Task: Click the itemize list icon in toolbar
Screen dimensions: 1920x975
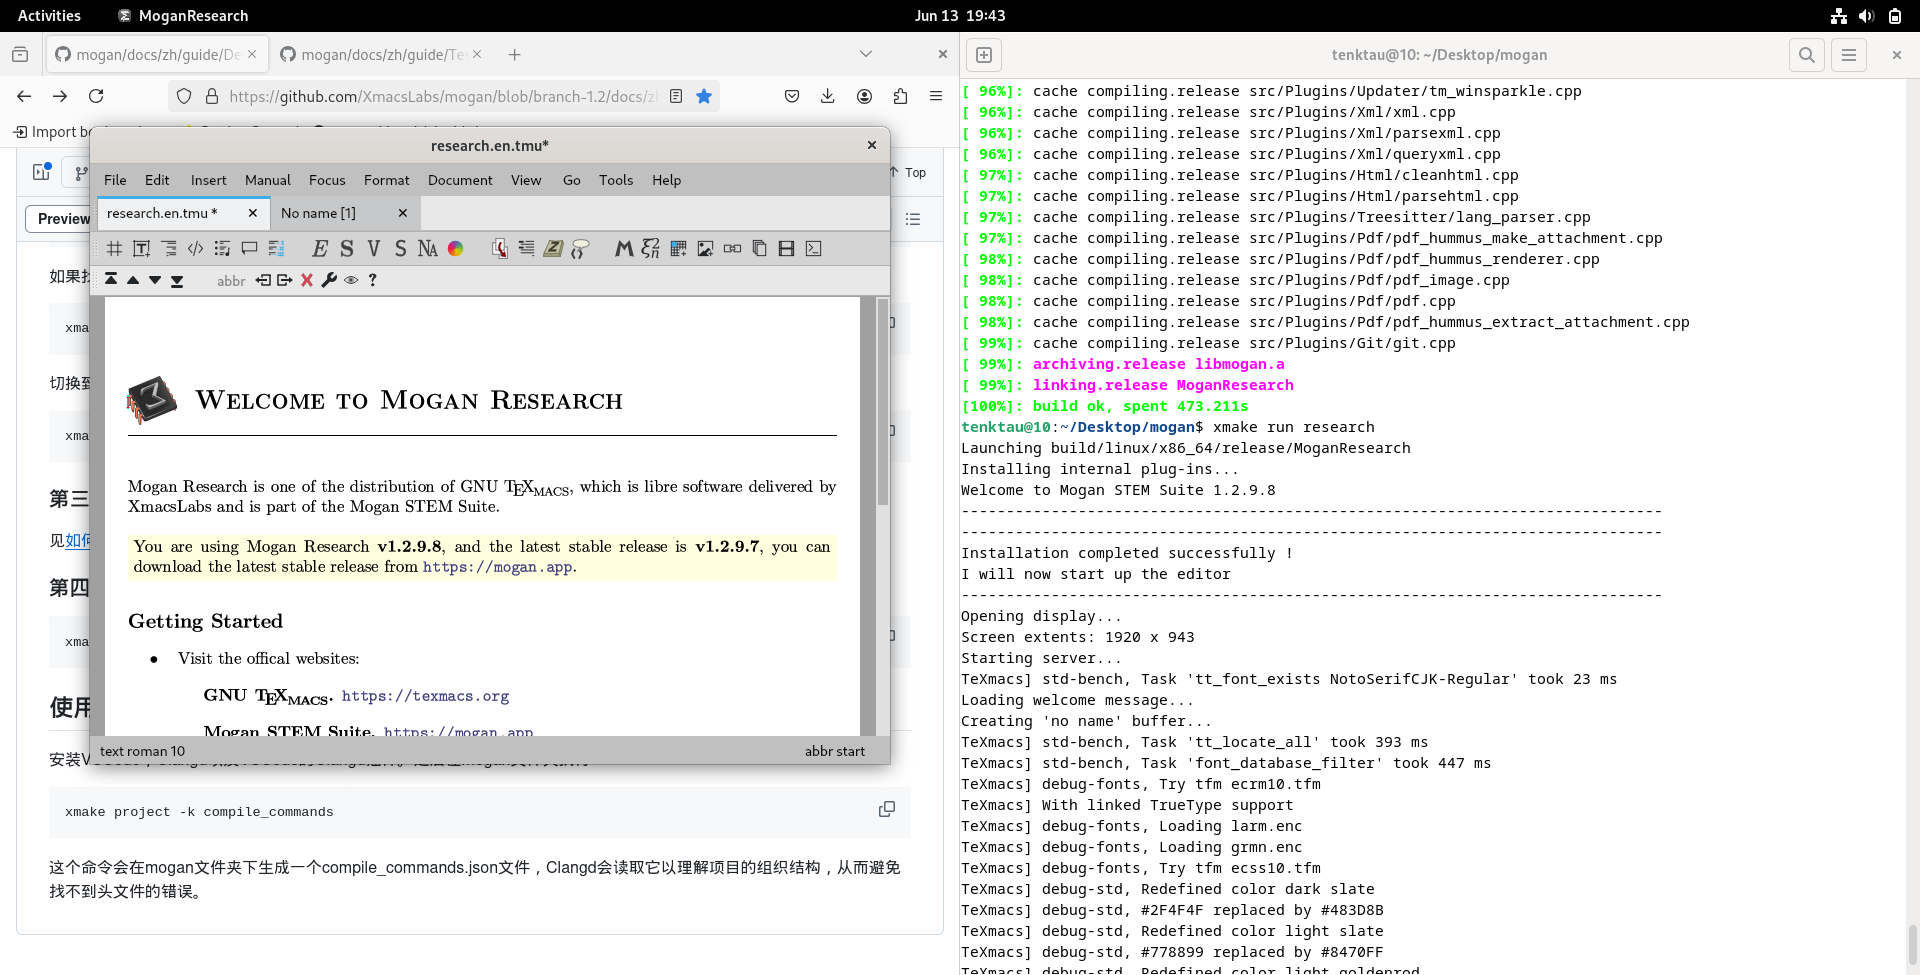Action: pyautogui.click(x=222, y=249)
